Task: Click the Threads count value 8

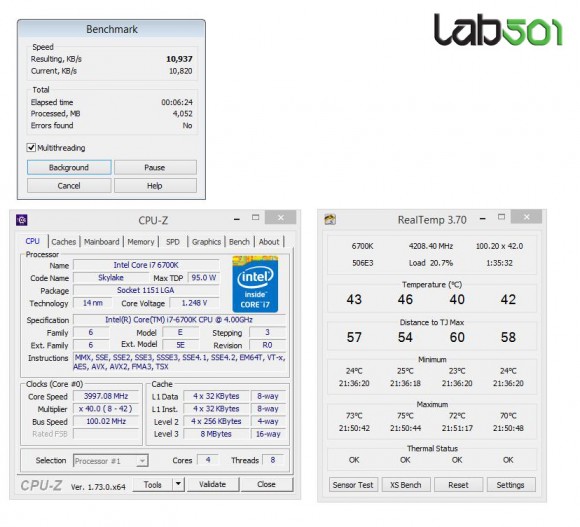Action: [273, 460]
